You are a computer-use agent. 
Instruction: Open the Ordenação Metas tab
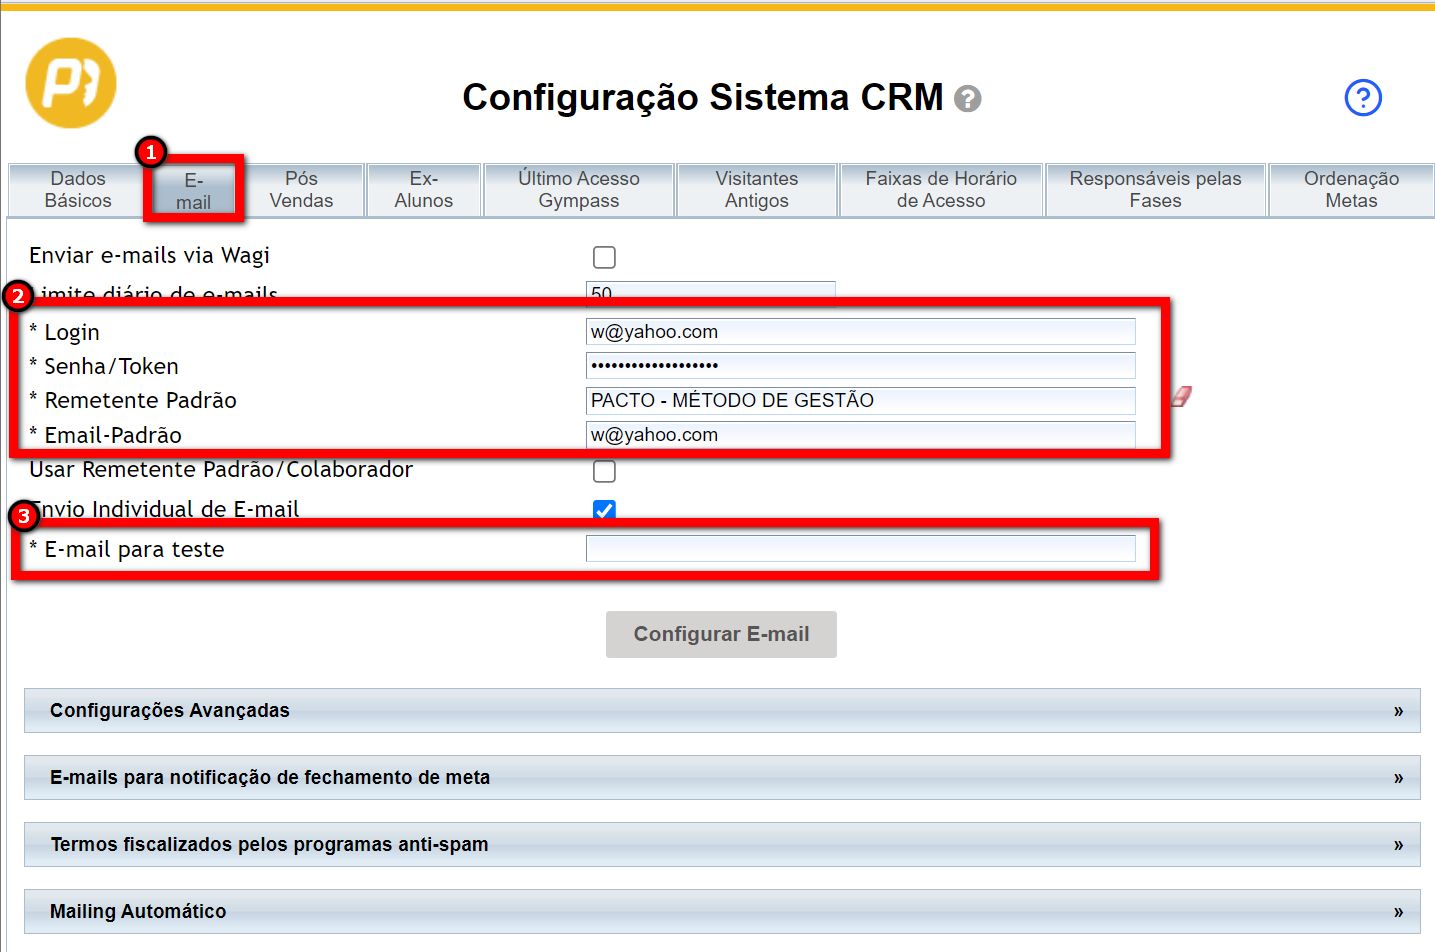coord(1350,190)
